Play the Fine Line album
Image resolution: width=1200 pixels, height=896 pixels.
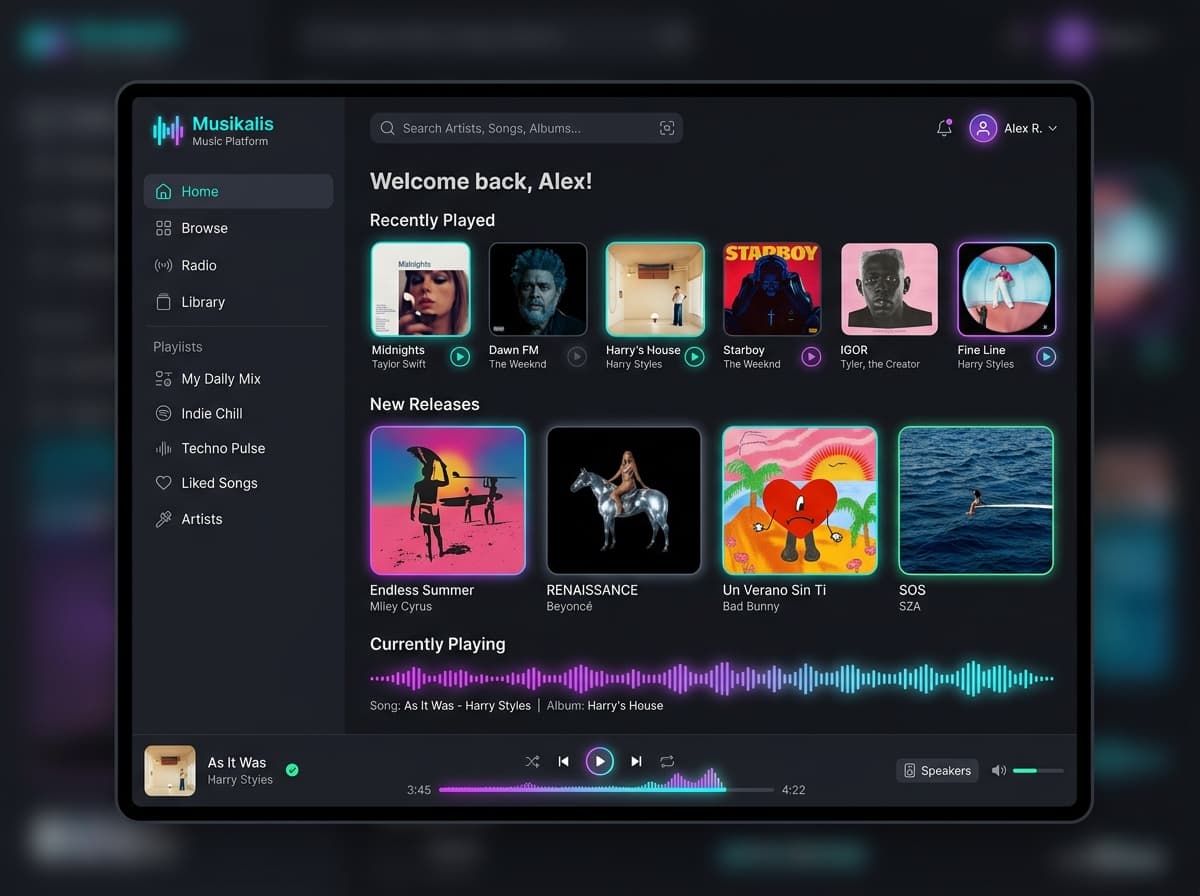(1046, 356)
